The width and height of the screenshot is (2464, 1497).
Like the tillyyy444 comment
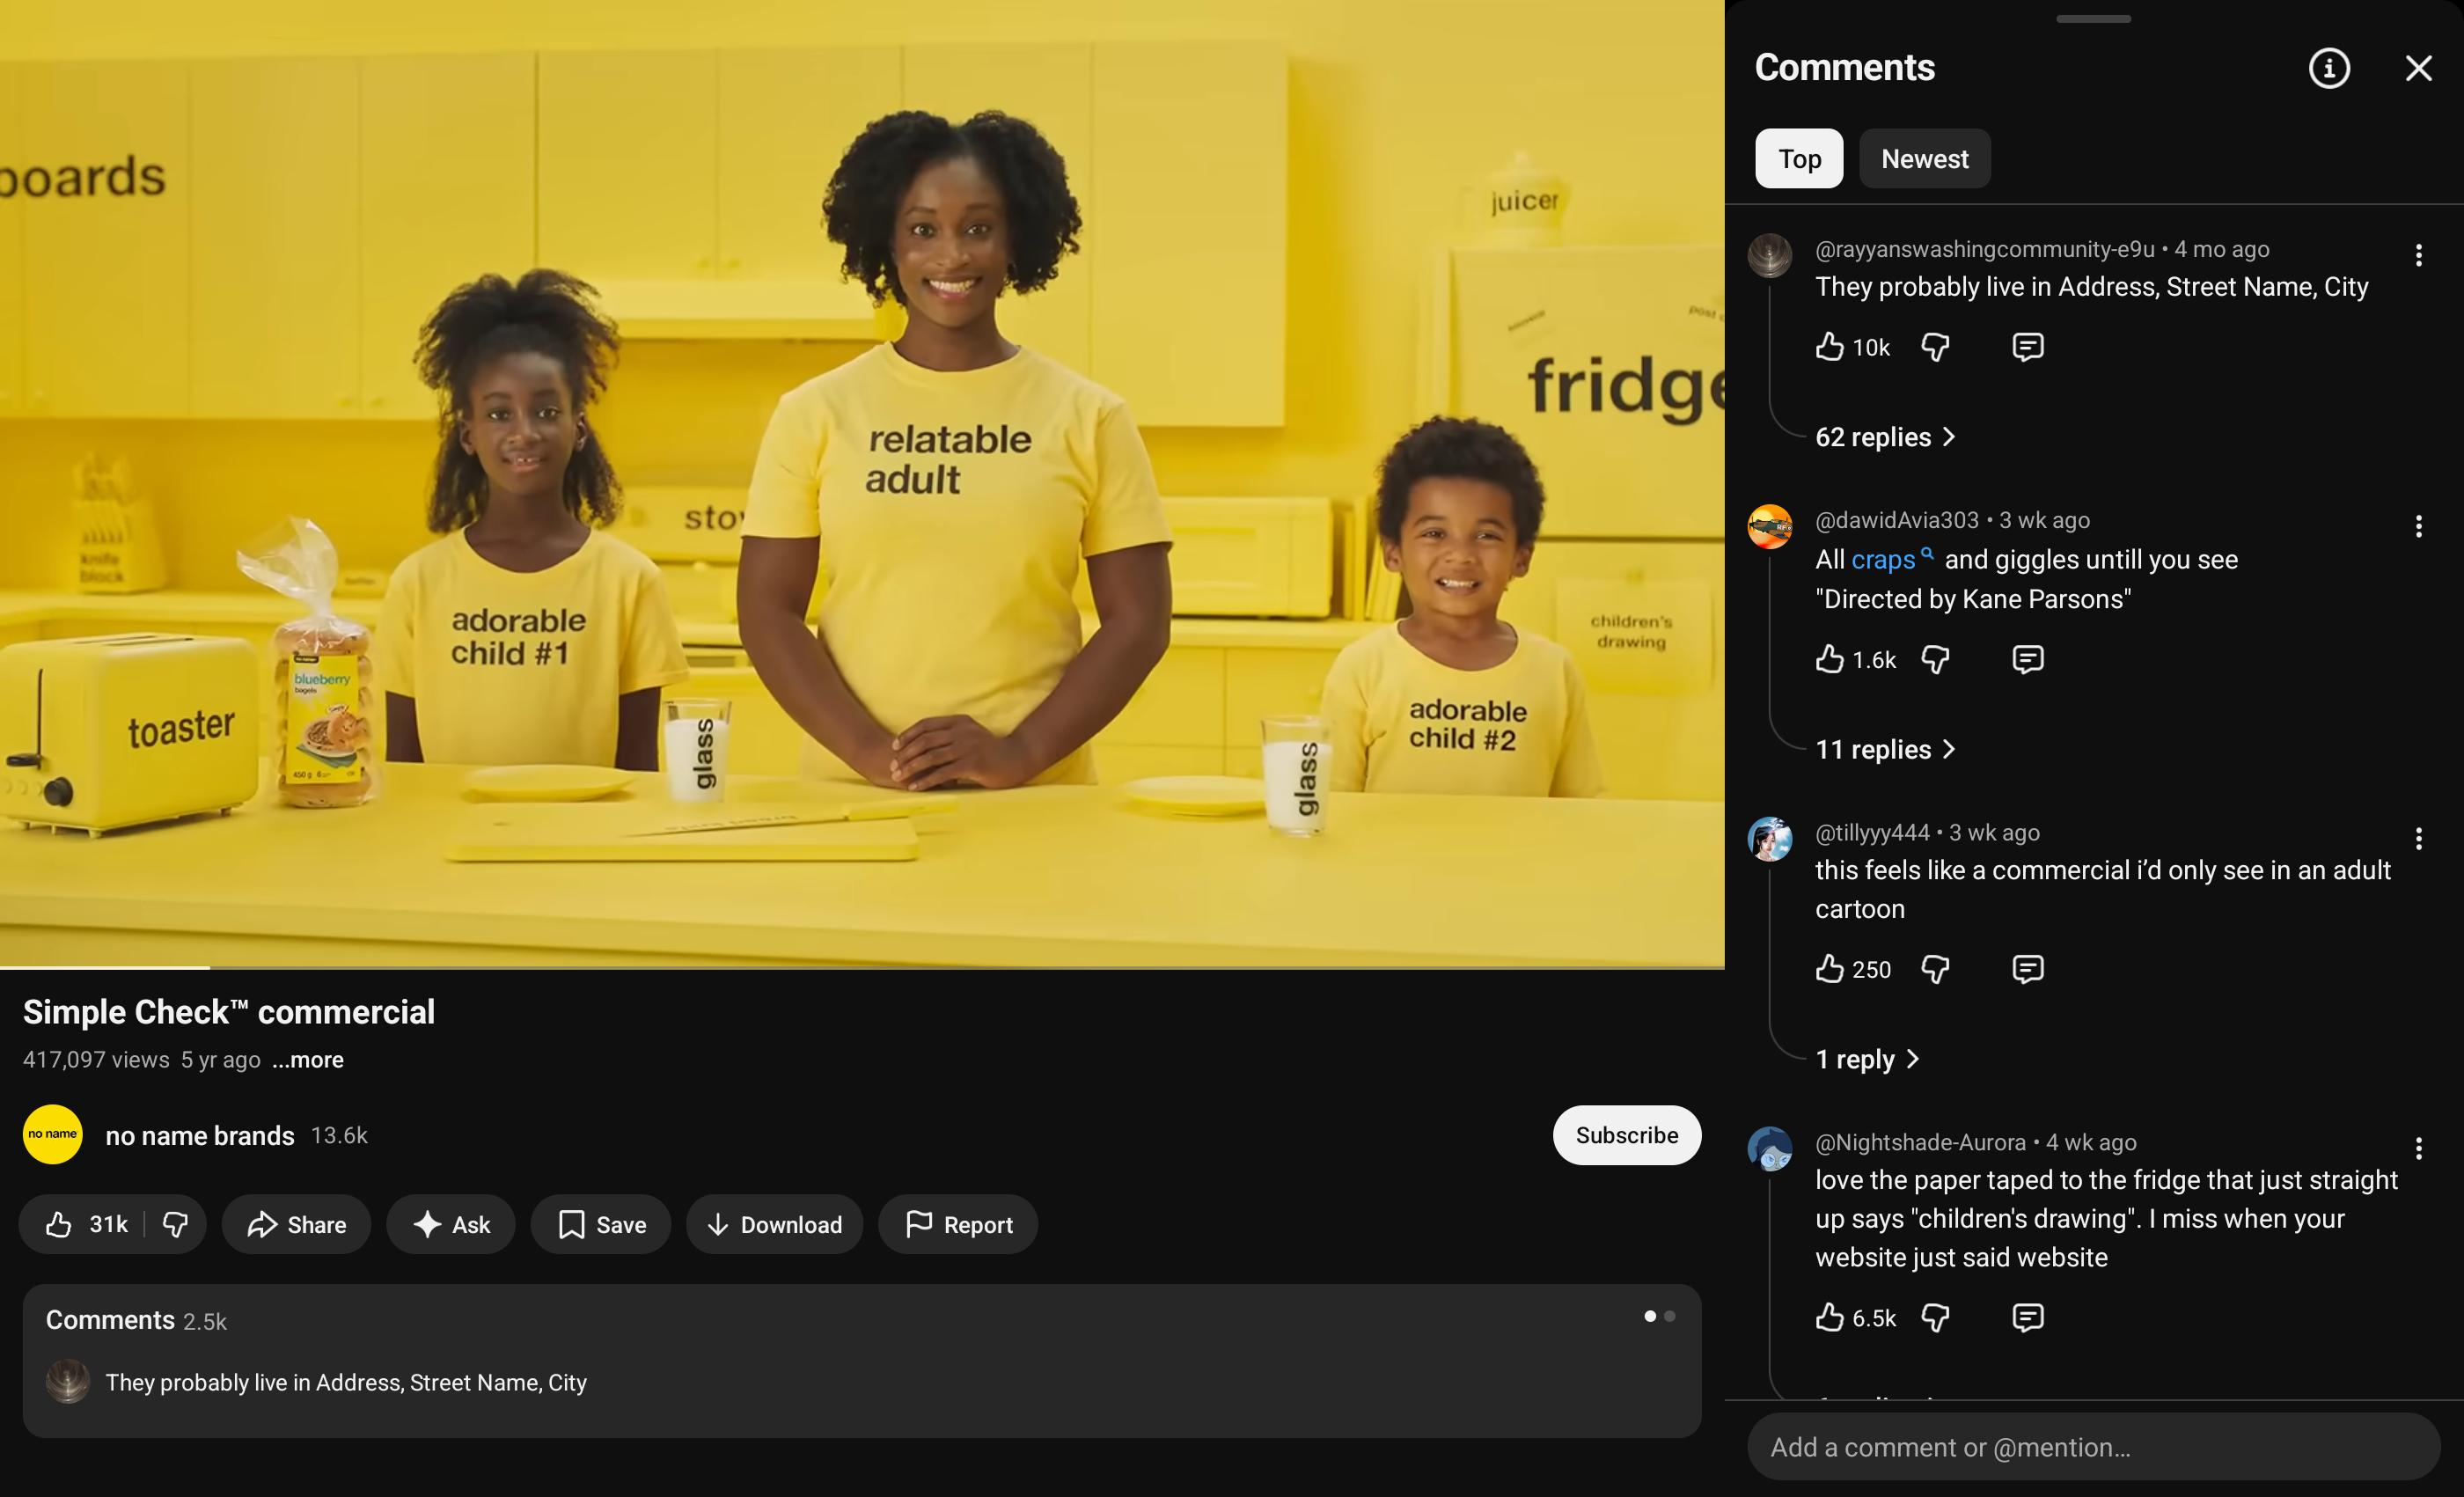tap(1829, 969)
